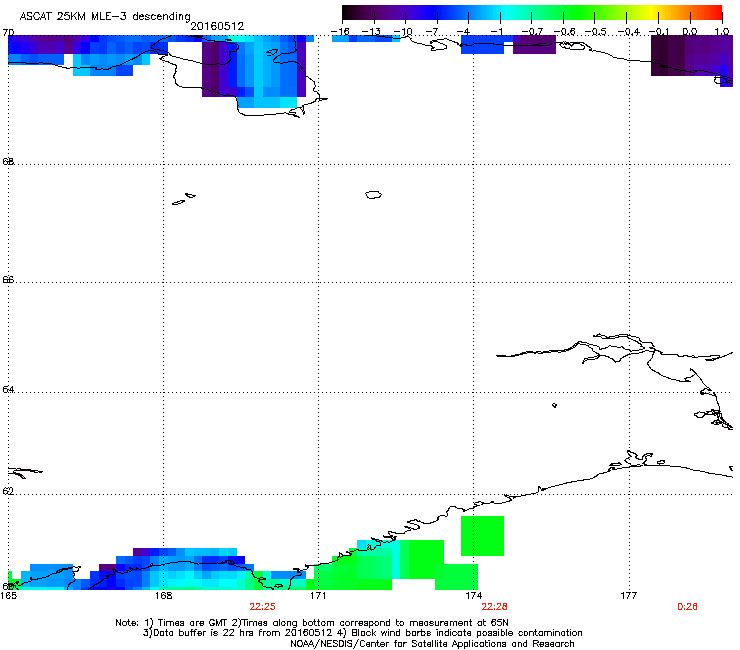Click the -16 label on the color scale
740x650 pixels.
[340, 32]
